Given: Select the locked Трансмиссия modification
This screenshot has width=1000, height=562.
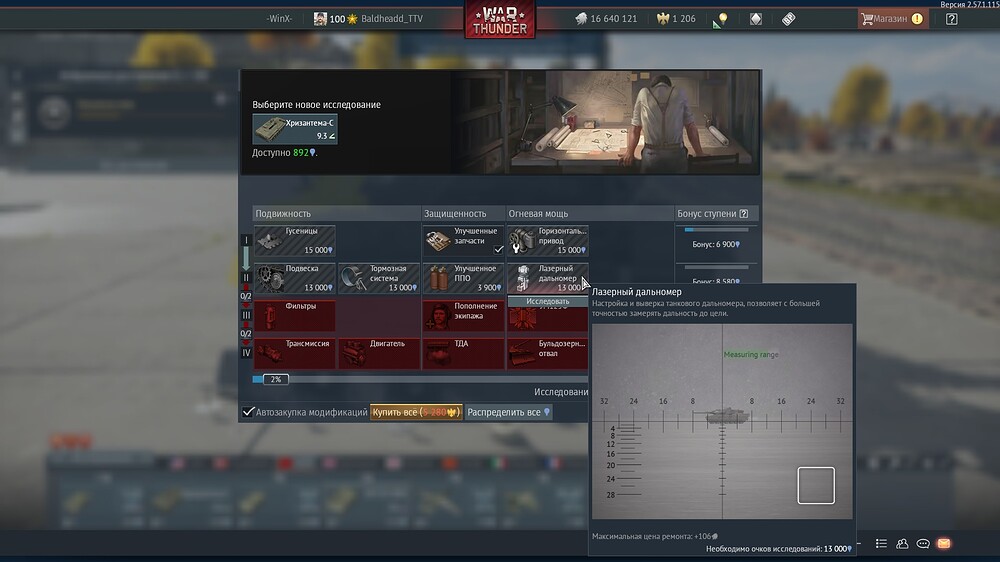Looking at the screenshot, I should 295,353.
